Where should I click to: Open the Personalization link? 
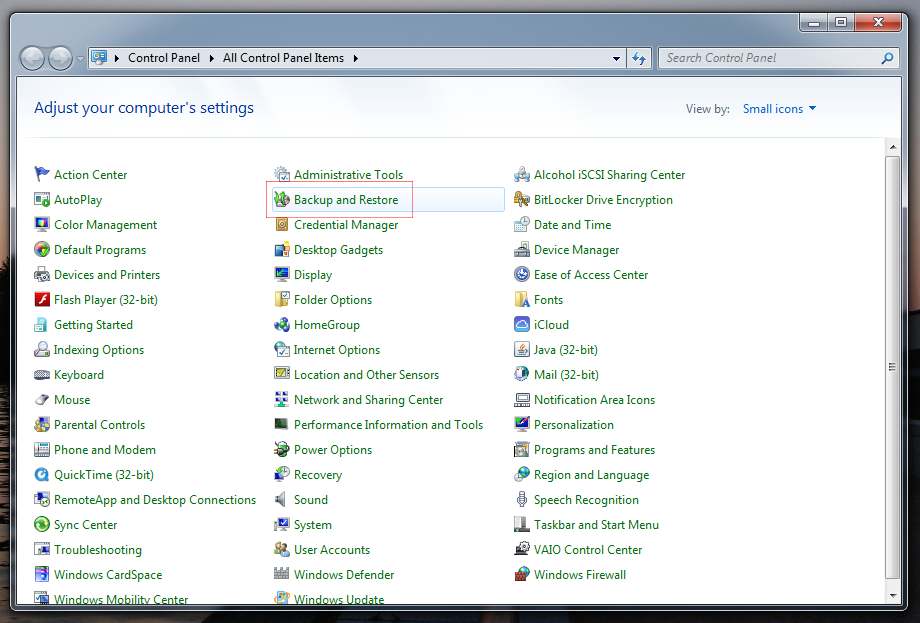point(574,425)
